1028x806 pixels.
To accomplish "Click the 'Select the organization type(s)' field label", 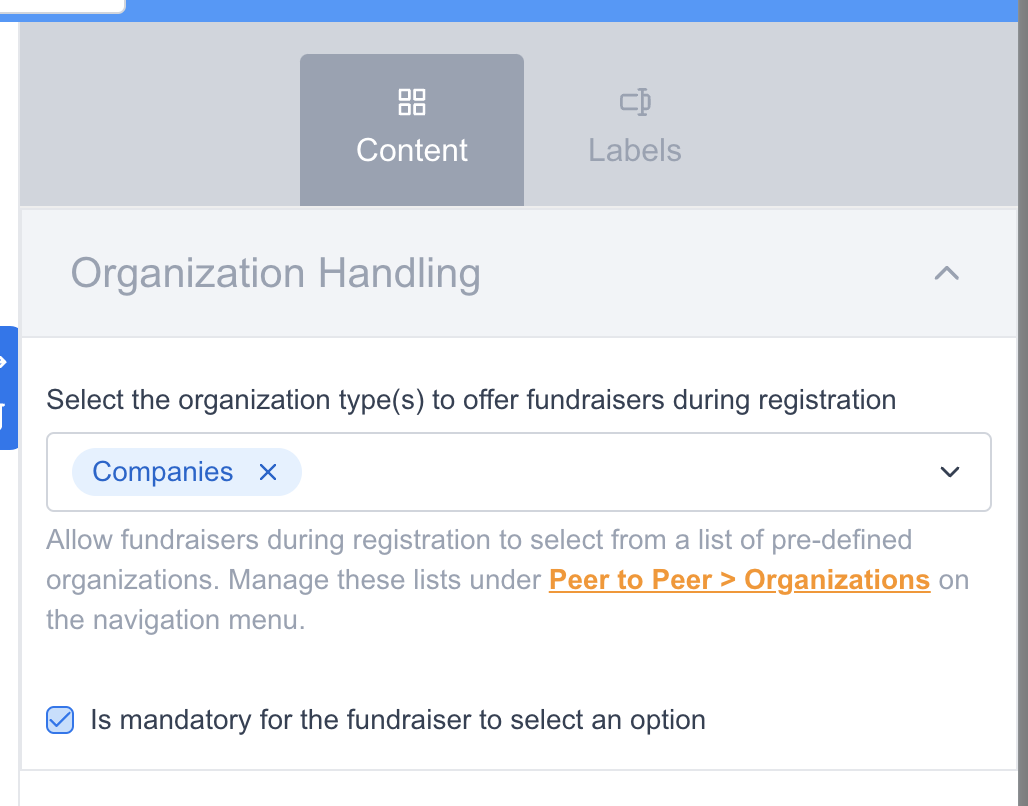I will 471,400.
